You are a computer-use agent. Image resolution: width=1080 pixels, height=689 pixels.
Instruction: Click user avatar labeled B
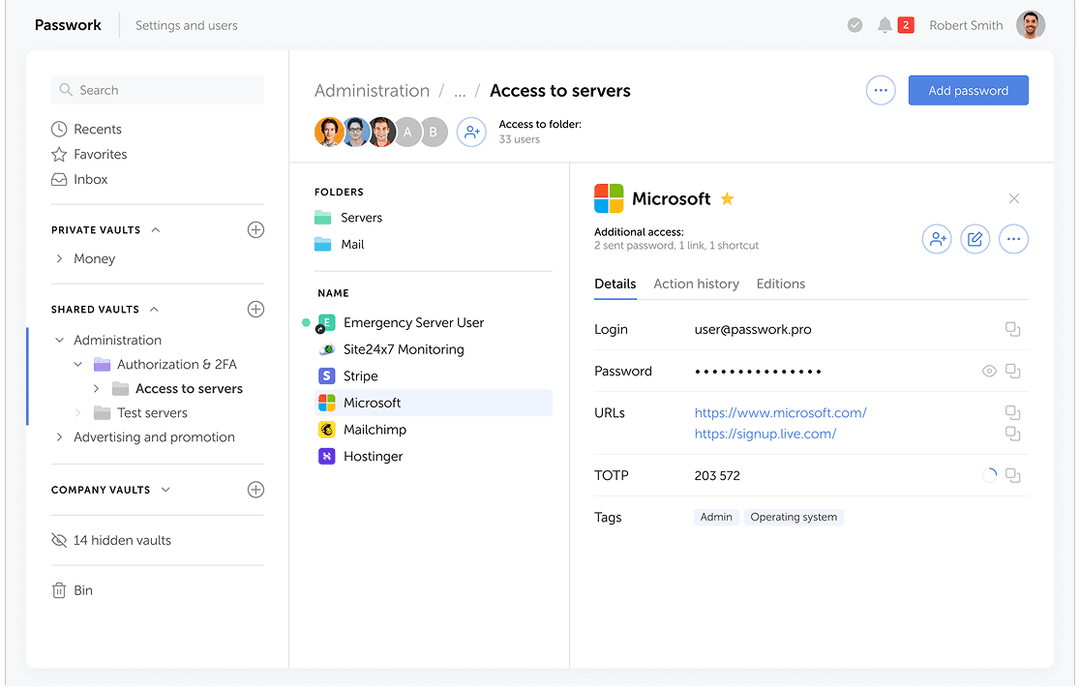pyautogui.click(x=433, y=132)
